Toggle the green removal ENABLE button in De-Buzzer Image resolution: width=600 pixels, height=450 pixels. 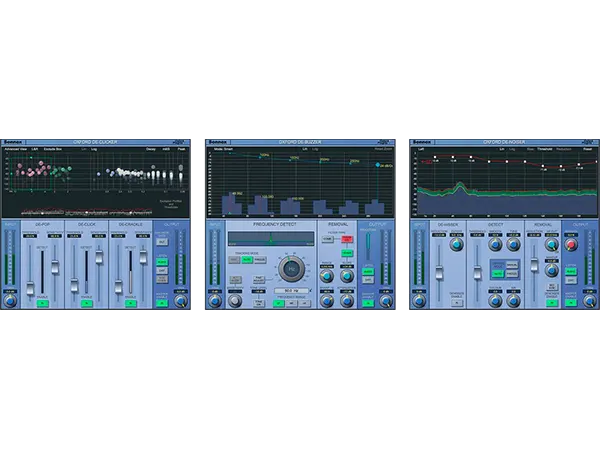(x=347, y=253)
